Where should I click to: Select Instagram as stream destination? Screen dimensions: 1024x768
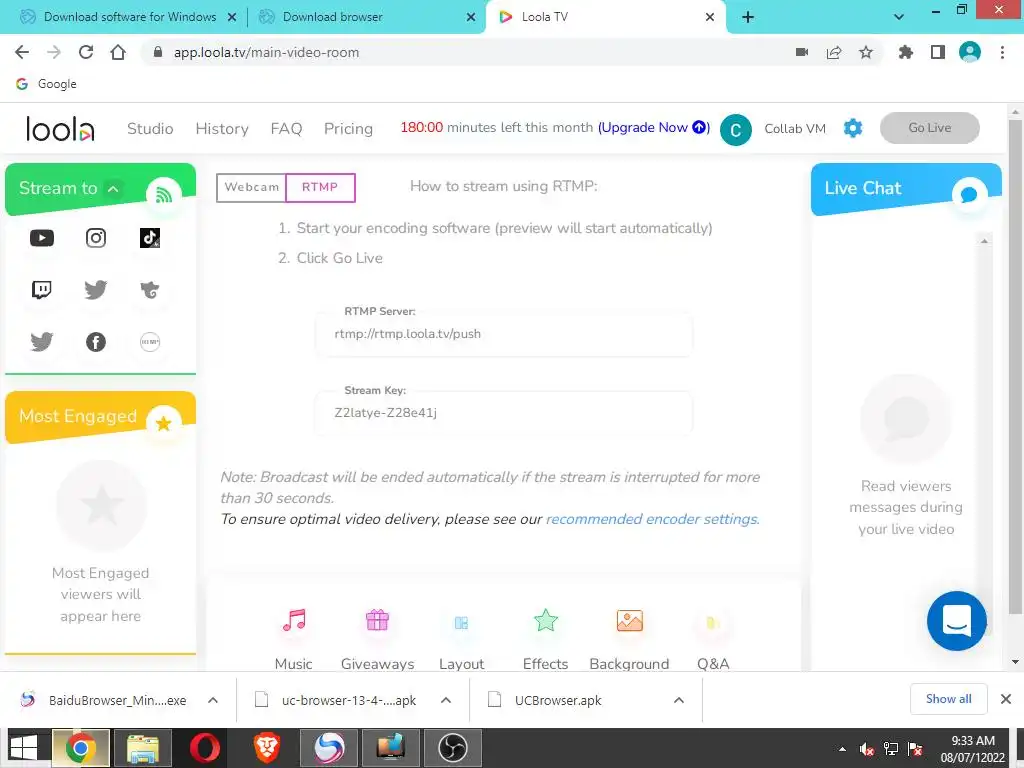(96, 238)
